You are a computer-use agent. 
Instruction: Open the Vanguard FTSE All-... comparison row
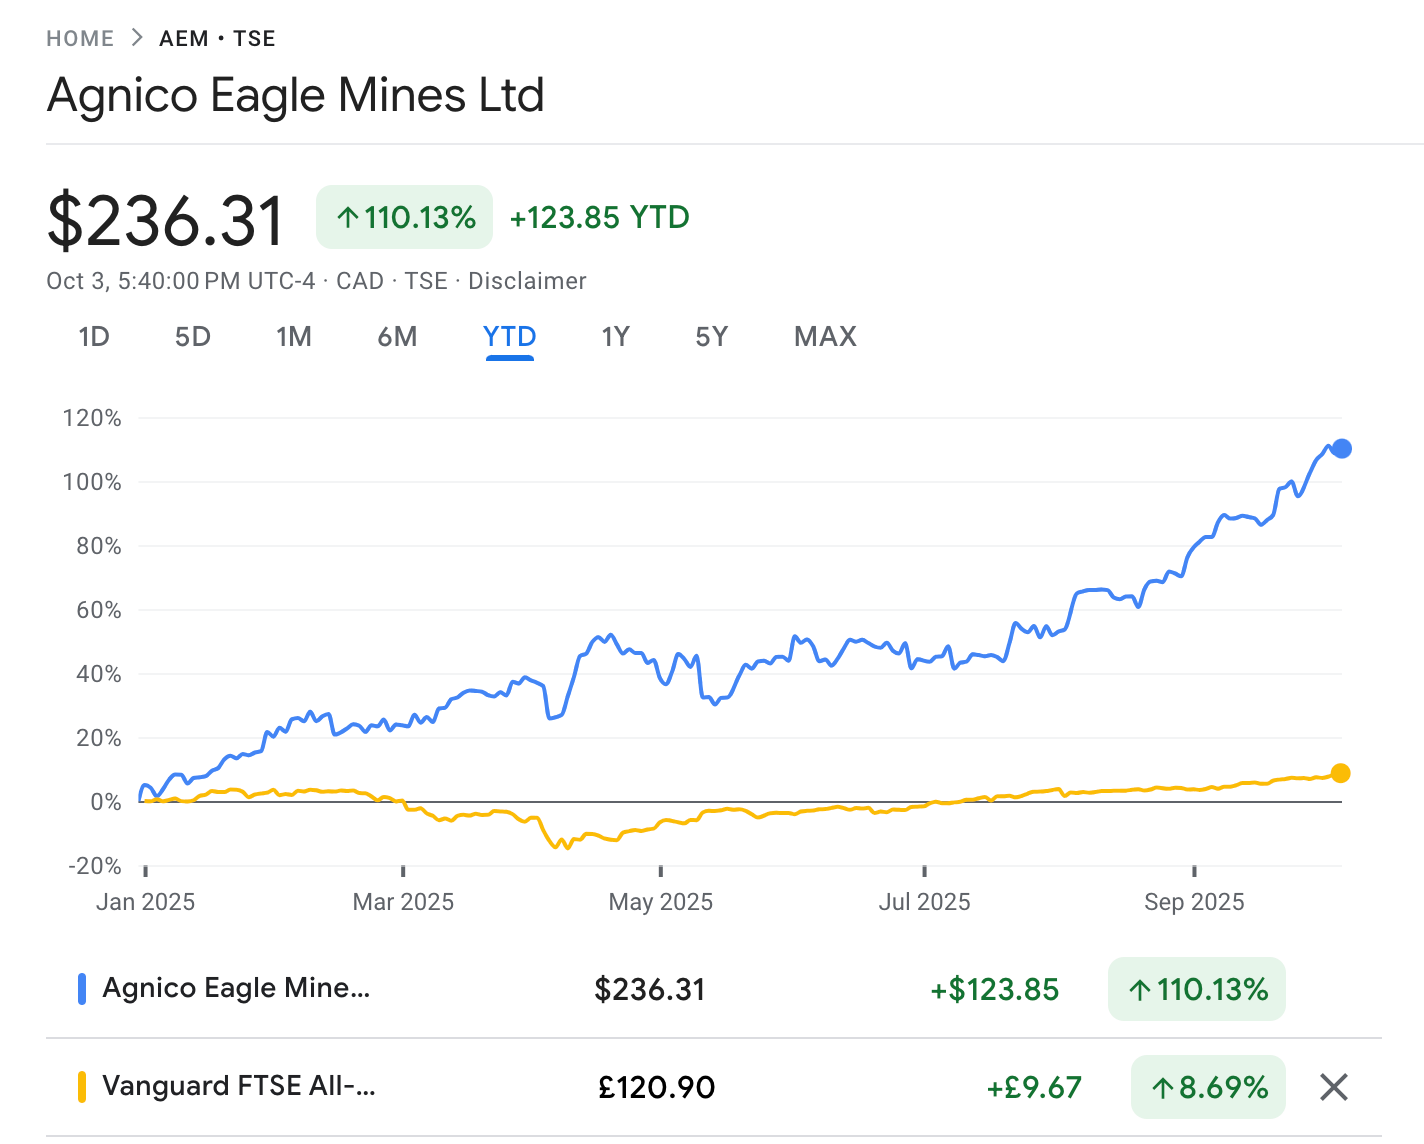point(714,1087)
